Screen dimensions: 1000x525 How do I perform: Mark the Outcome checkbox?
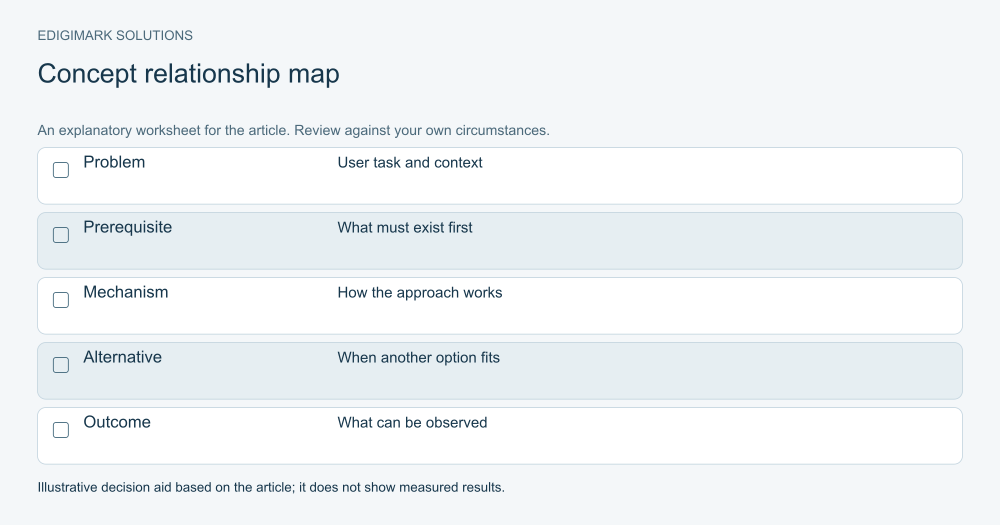click(x=61, y=430)
